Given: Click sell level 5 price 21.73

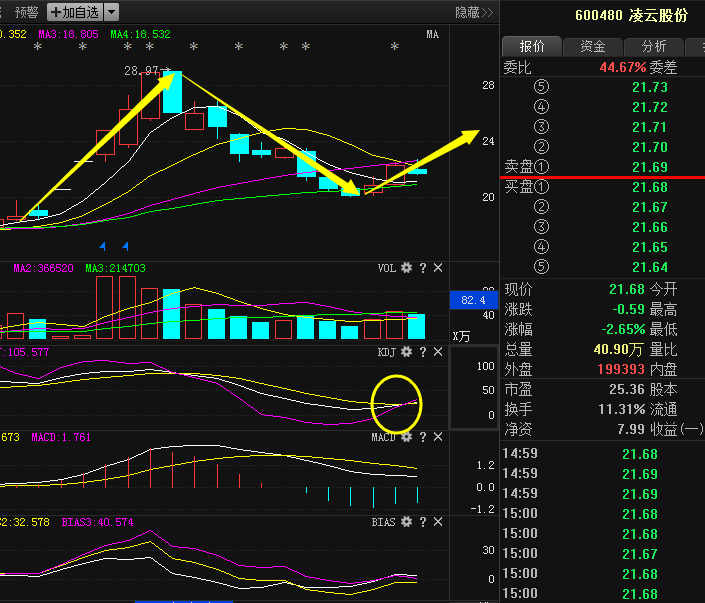Looking at the screenshot, I should tap(650, 87).
